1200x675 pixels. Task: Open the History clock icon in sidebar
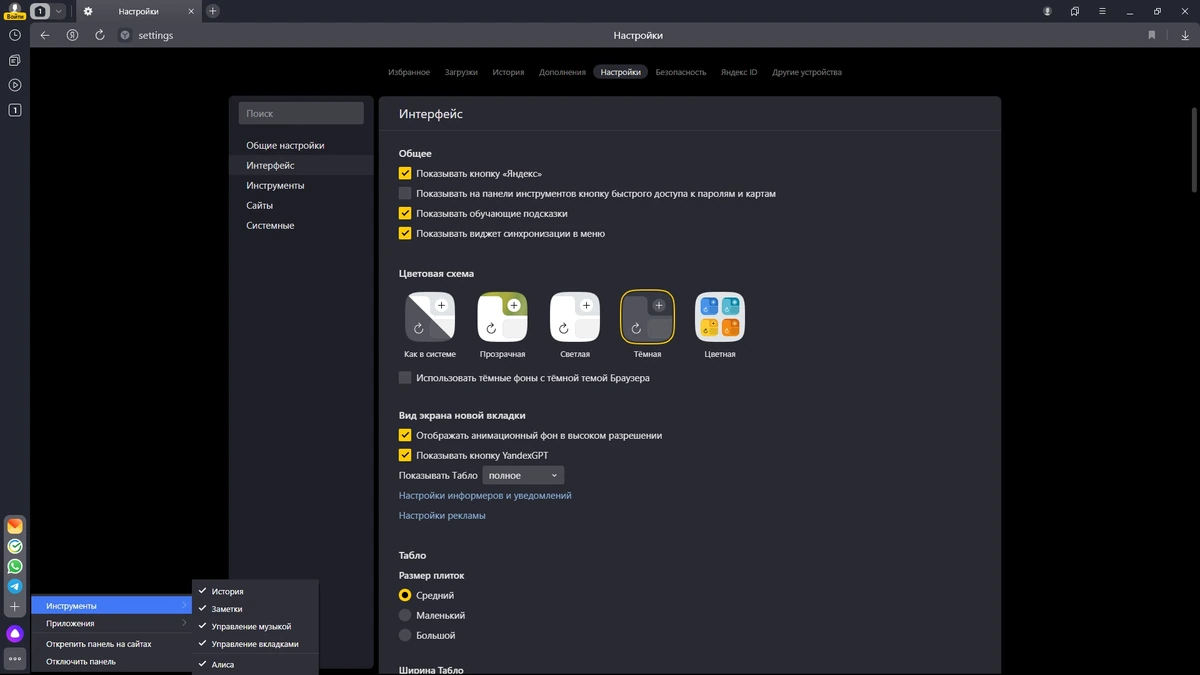[x=15, y=35]
